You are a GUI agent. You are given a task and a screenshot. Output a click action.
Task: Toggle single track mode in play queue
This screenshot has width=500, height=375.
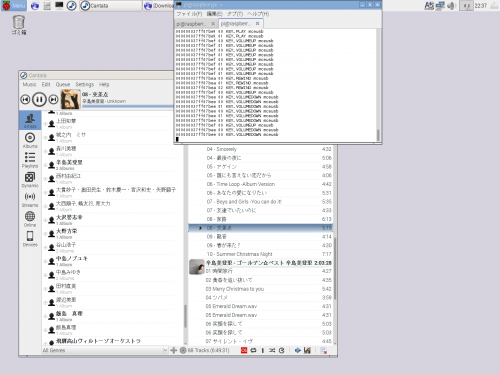click(263, 350)
